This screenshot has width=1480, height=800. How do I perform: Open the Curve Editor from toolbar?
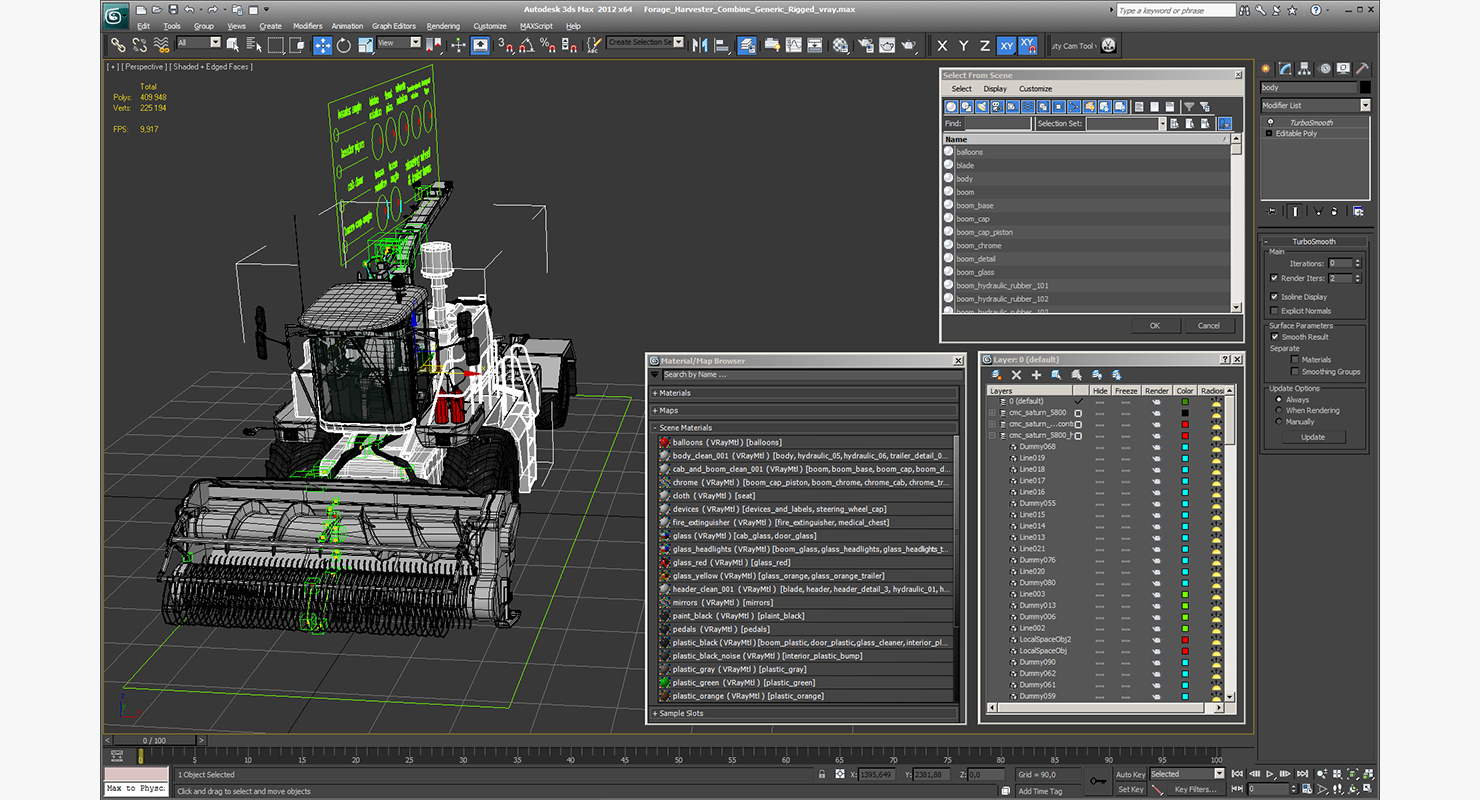(794, 45)
